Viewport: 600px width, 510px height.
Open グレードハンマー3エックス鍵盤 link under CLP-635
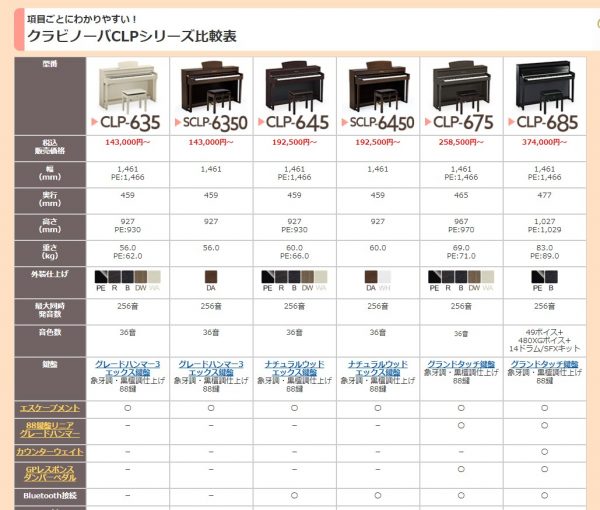127,368
